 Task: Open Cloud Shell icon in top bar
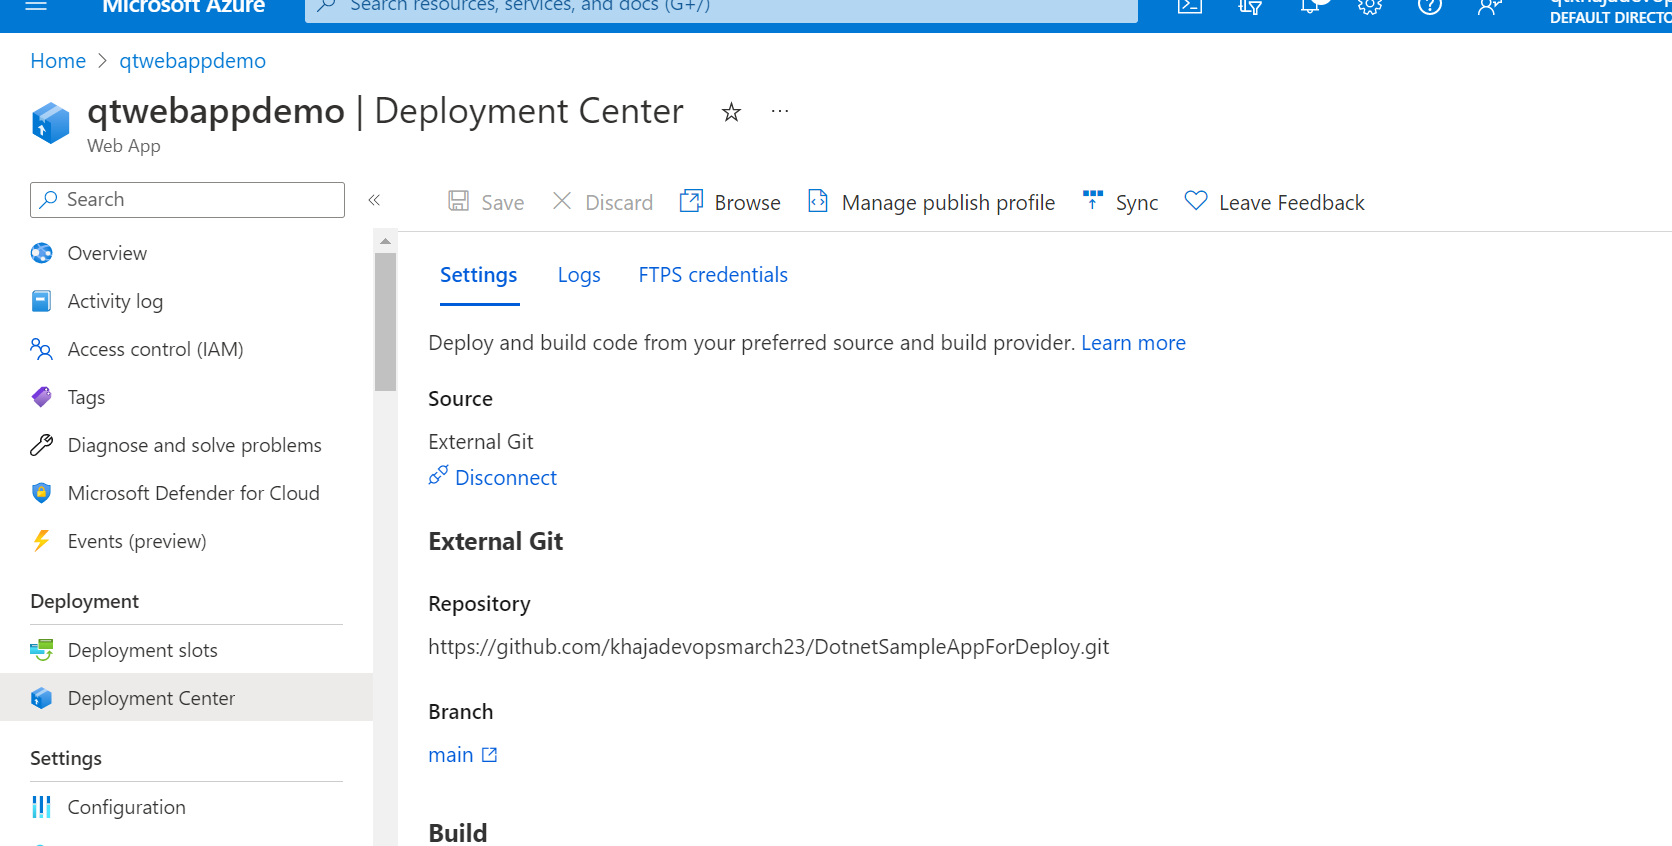[1189, 6]
